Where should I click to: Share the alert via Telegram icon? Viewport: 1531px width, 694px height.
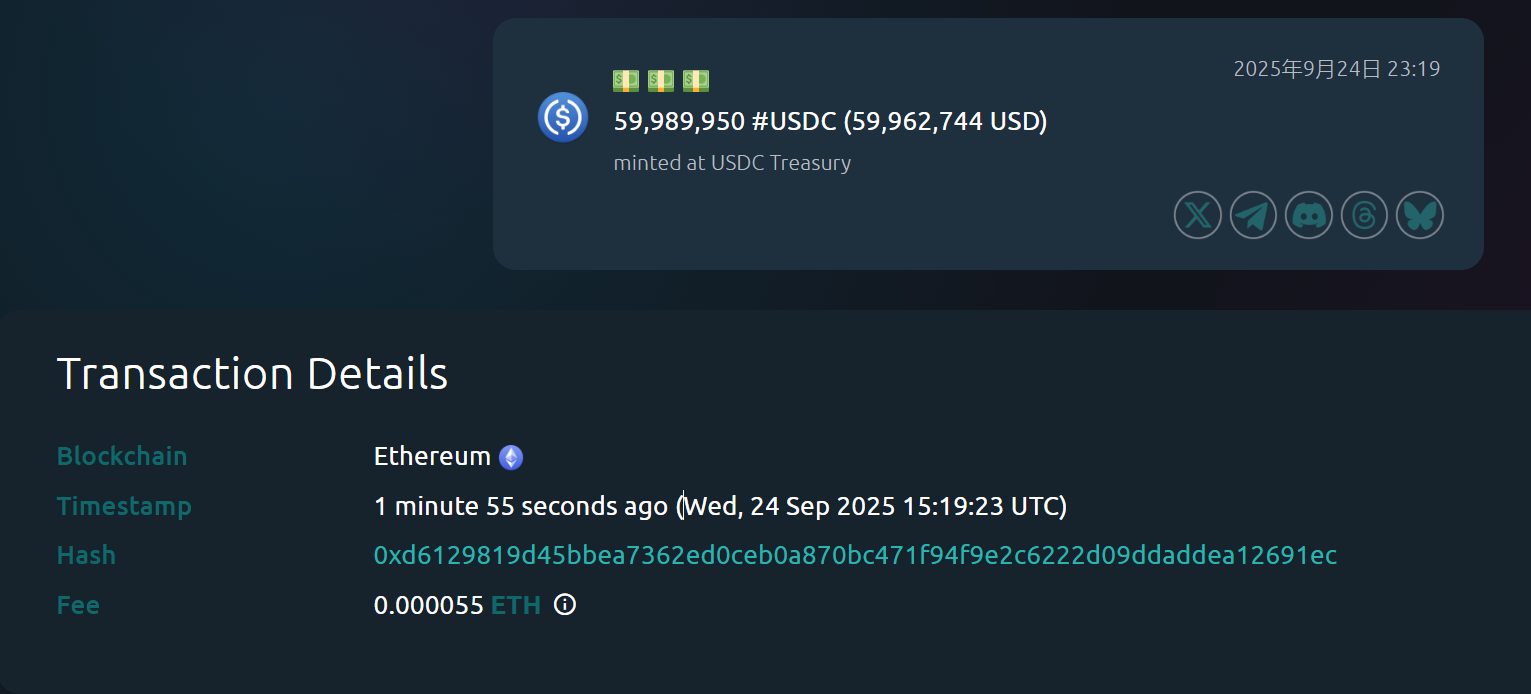pyautogui.click(x=1253, y=215)
